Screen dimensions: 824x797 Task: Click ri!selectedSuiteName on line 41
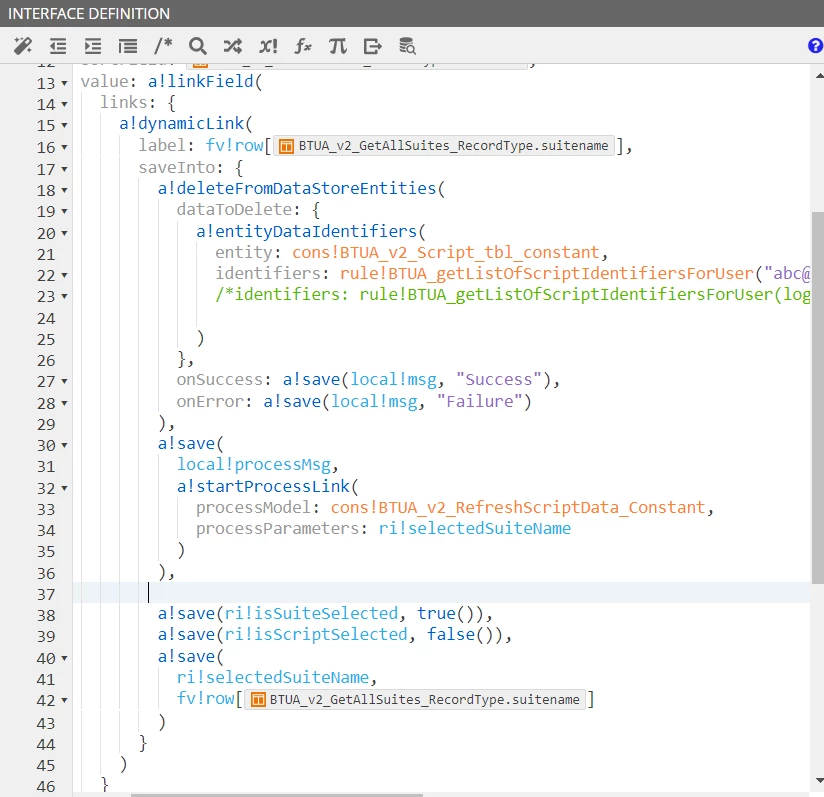[x=273, y=678]
